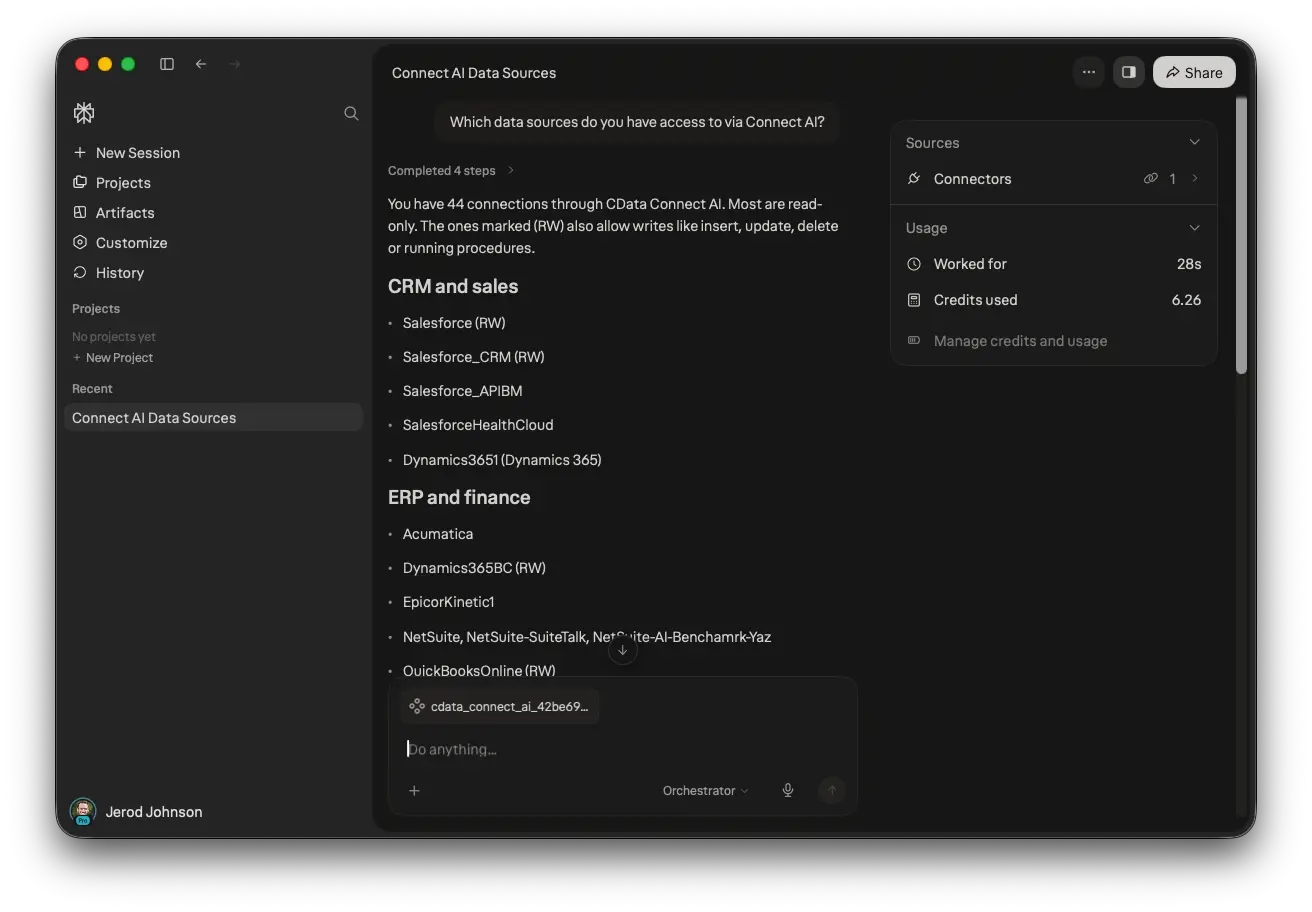The image size is (1312, 912).
Task: Open Manage credits and usage
Action: coord(1020,341)
